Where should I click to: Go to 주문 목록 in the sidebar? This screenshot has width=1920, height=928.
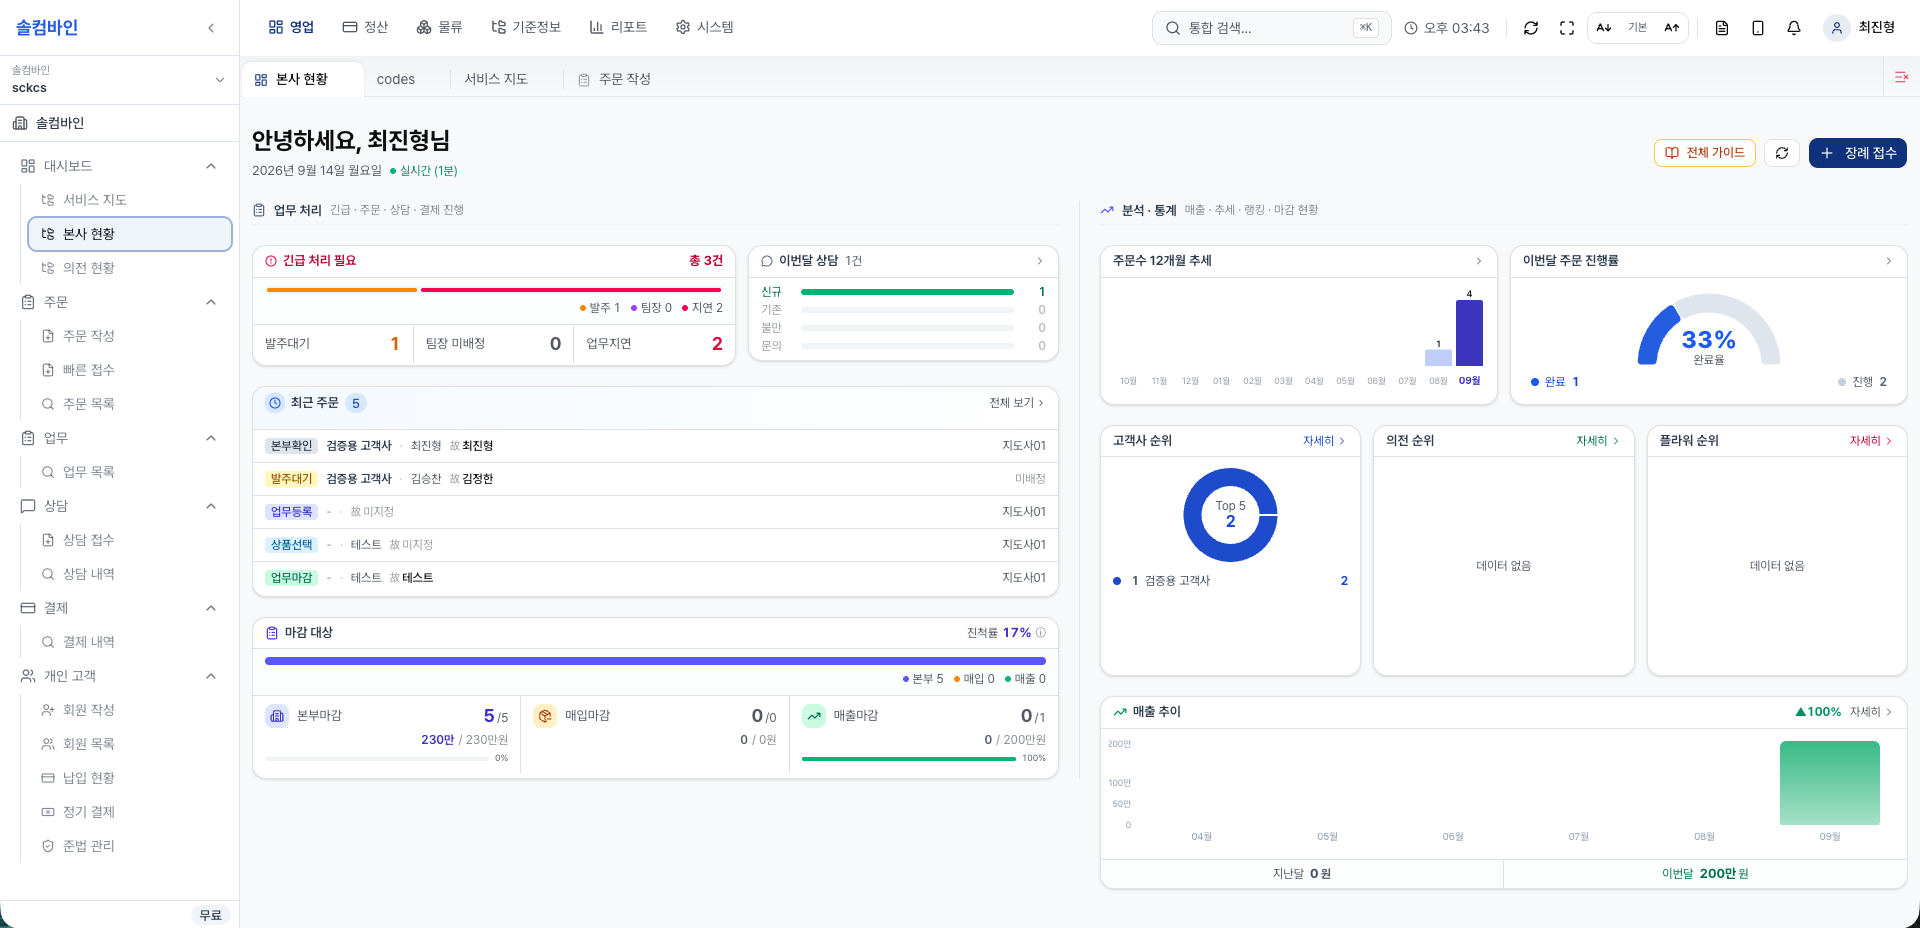[x=130, y=404]
